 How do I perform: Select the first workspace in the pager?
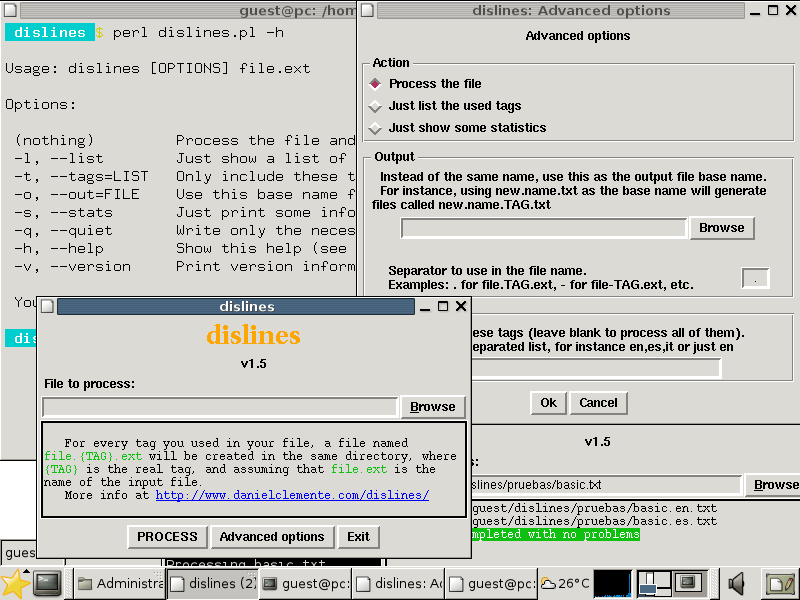click(x=654, y=584)
